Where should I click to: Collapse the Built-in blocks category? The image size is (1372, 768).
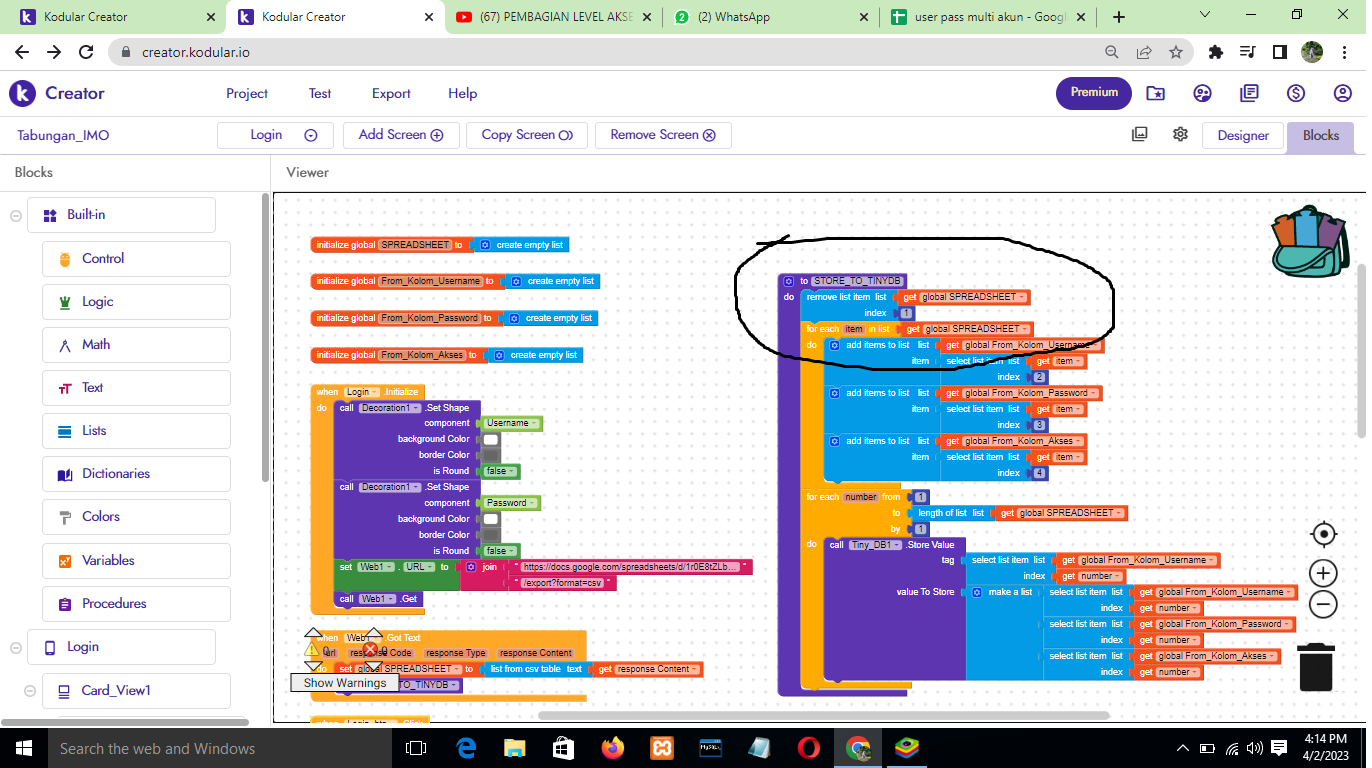tap(16, 215)
